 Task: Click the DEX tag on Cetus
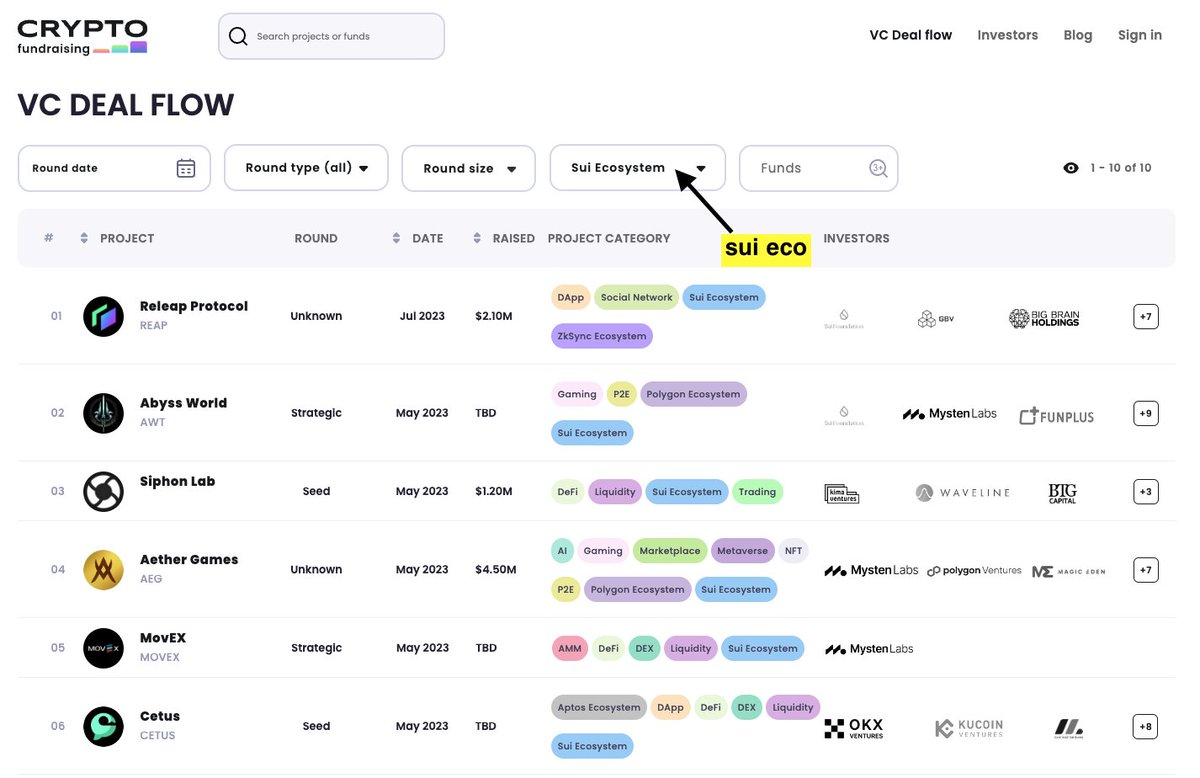click(x=746, y=707)
